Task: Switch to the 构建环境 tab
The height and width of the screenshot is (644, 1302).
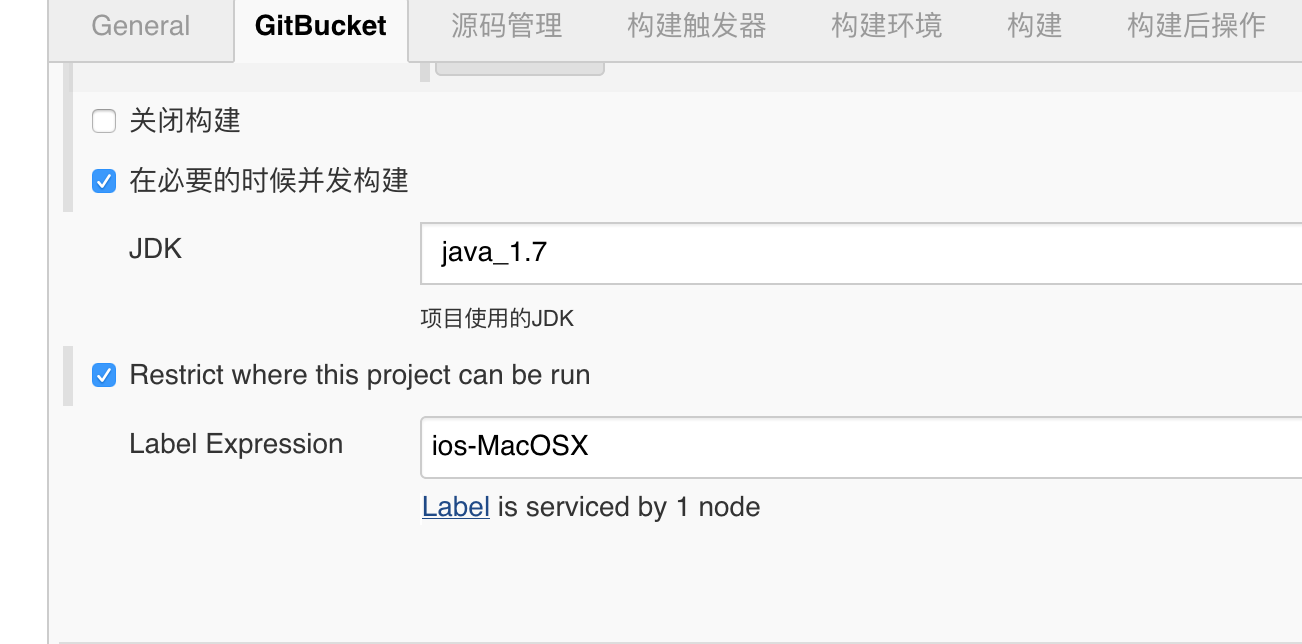Action: 886,26
